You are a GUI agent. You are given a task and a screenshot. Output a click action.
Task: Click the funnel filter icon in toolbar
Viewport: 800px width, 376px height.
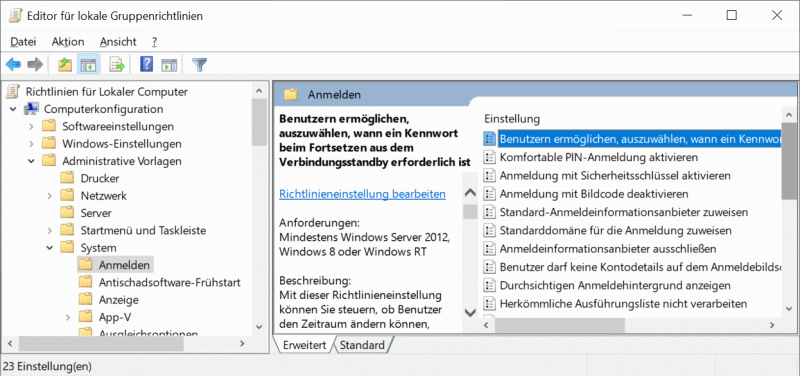199,65
